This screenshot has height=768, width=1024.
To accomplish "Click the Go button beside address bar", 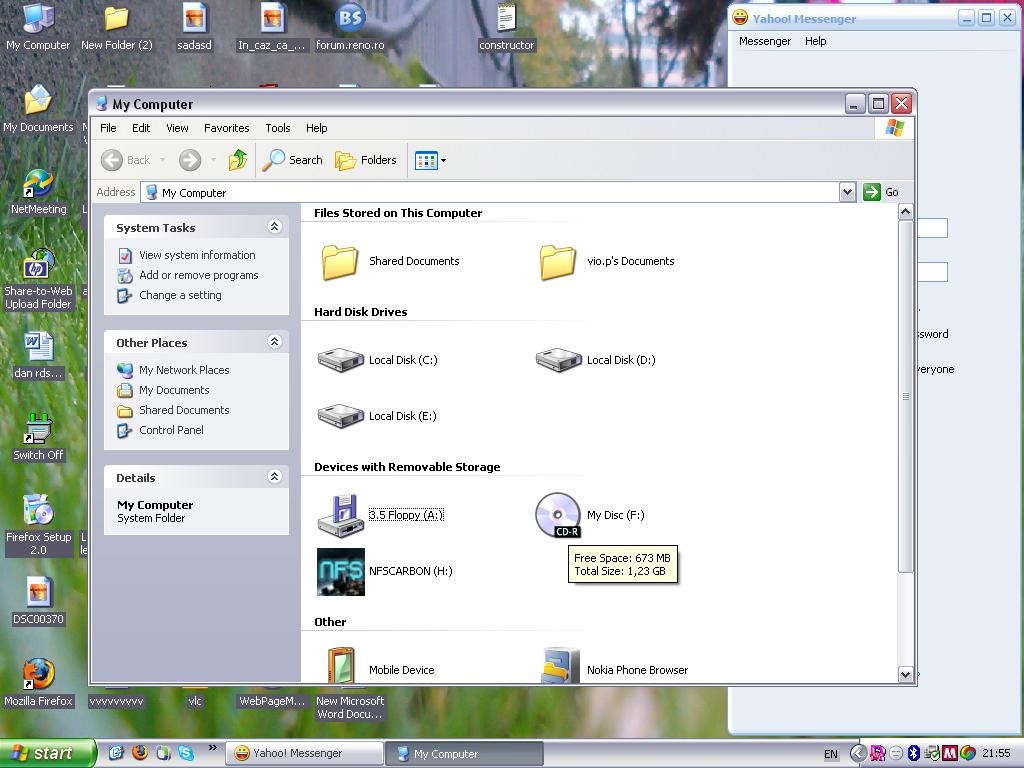I will coord(882,192).
